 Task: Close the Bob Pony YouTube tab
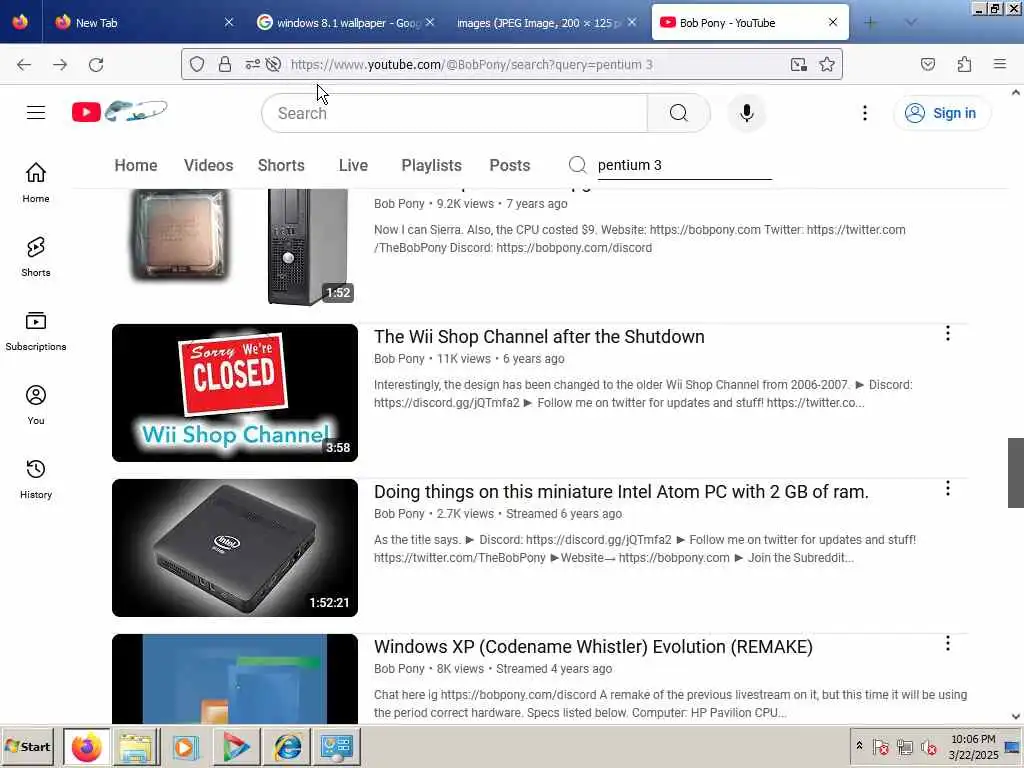[833, 22]
